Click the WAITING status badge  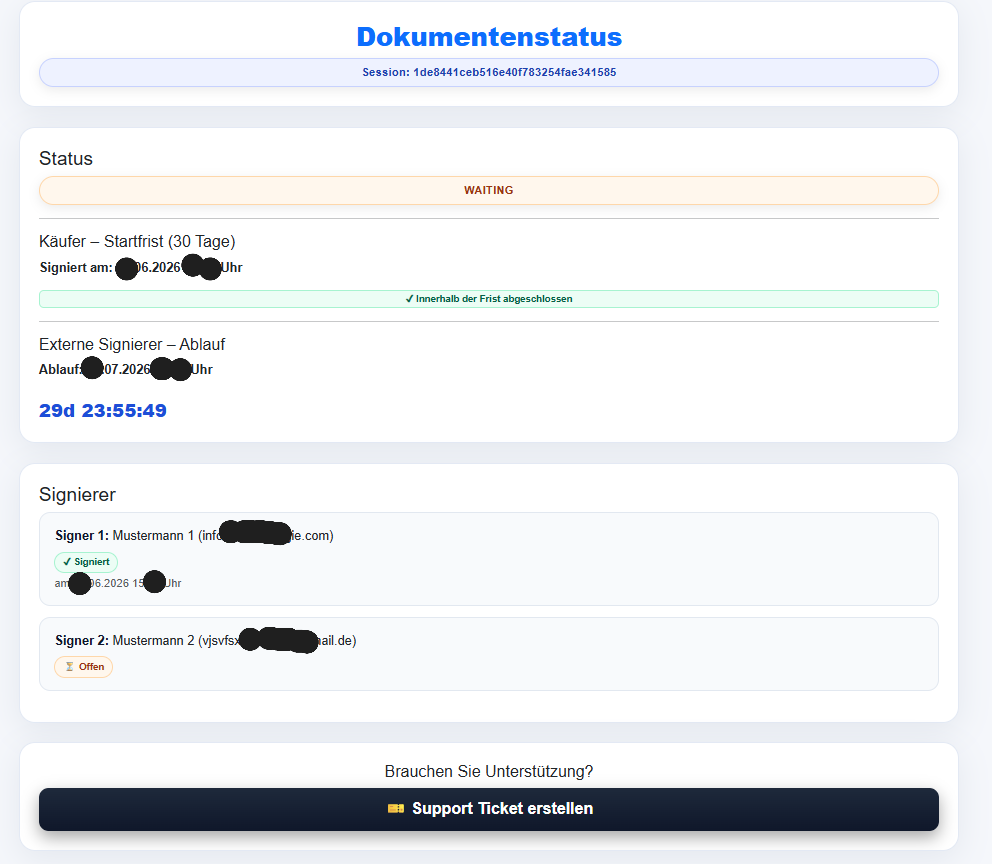pos(488,190)
